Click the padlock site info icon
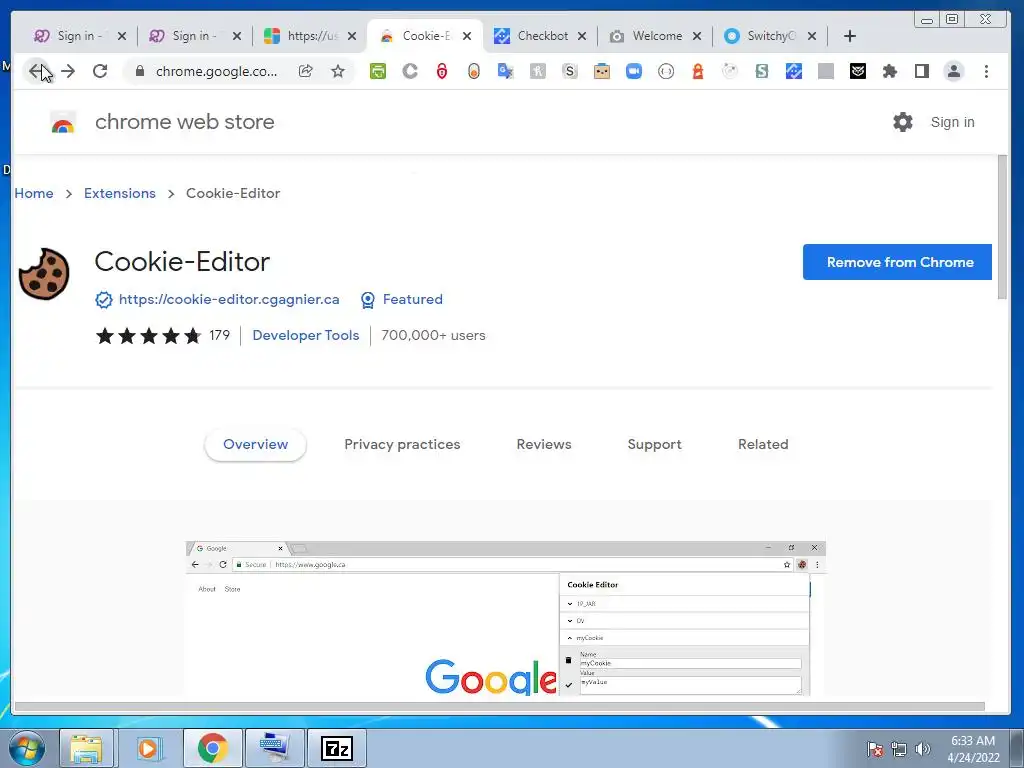 [140, 71]
